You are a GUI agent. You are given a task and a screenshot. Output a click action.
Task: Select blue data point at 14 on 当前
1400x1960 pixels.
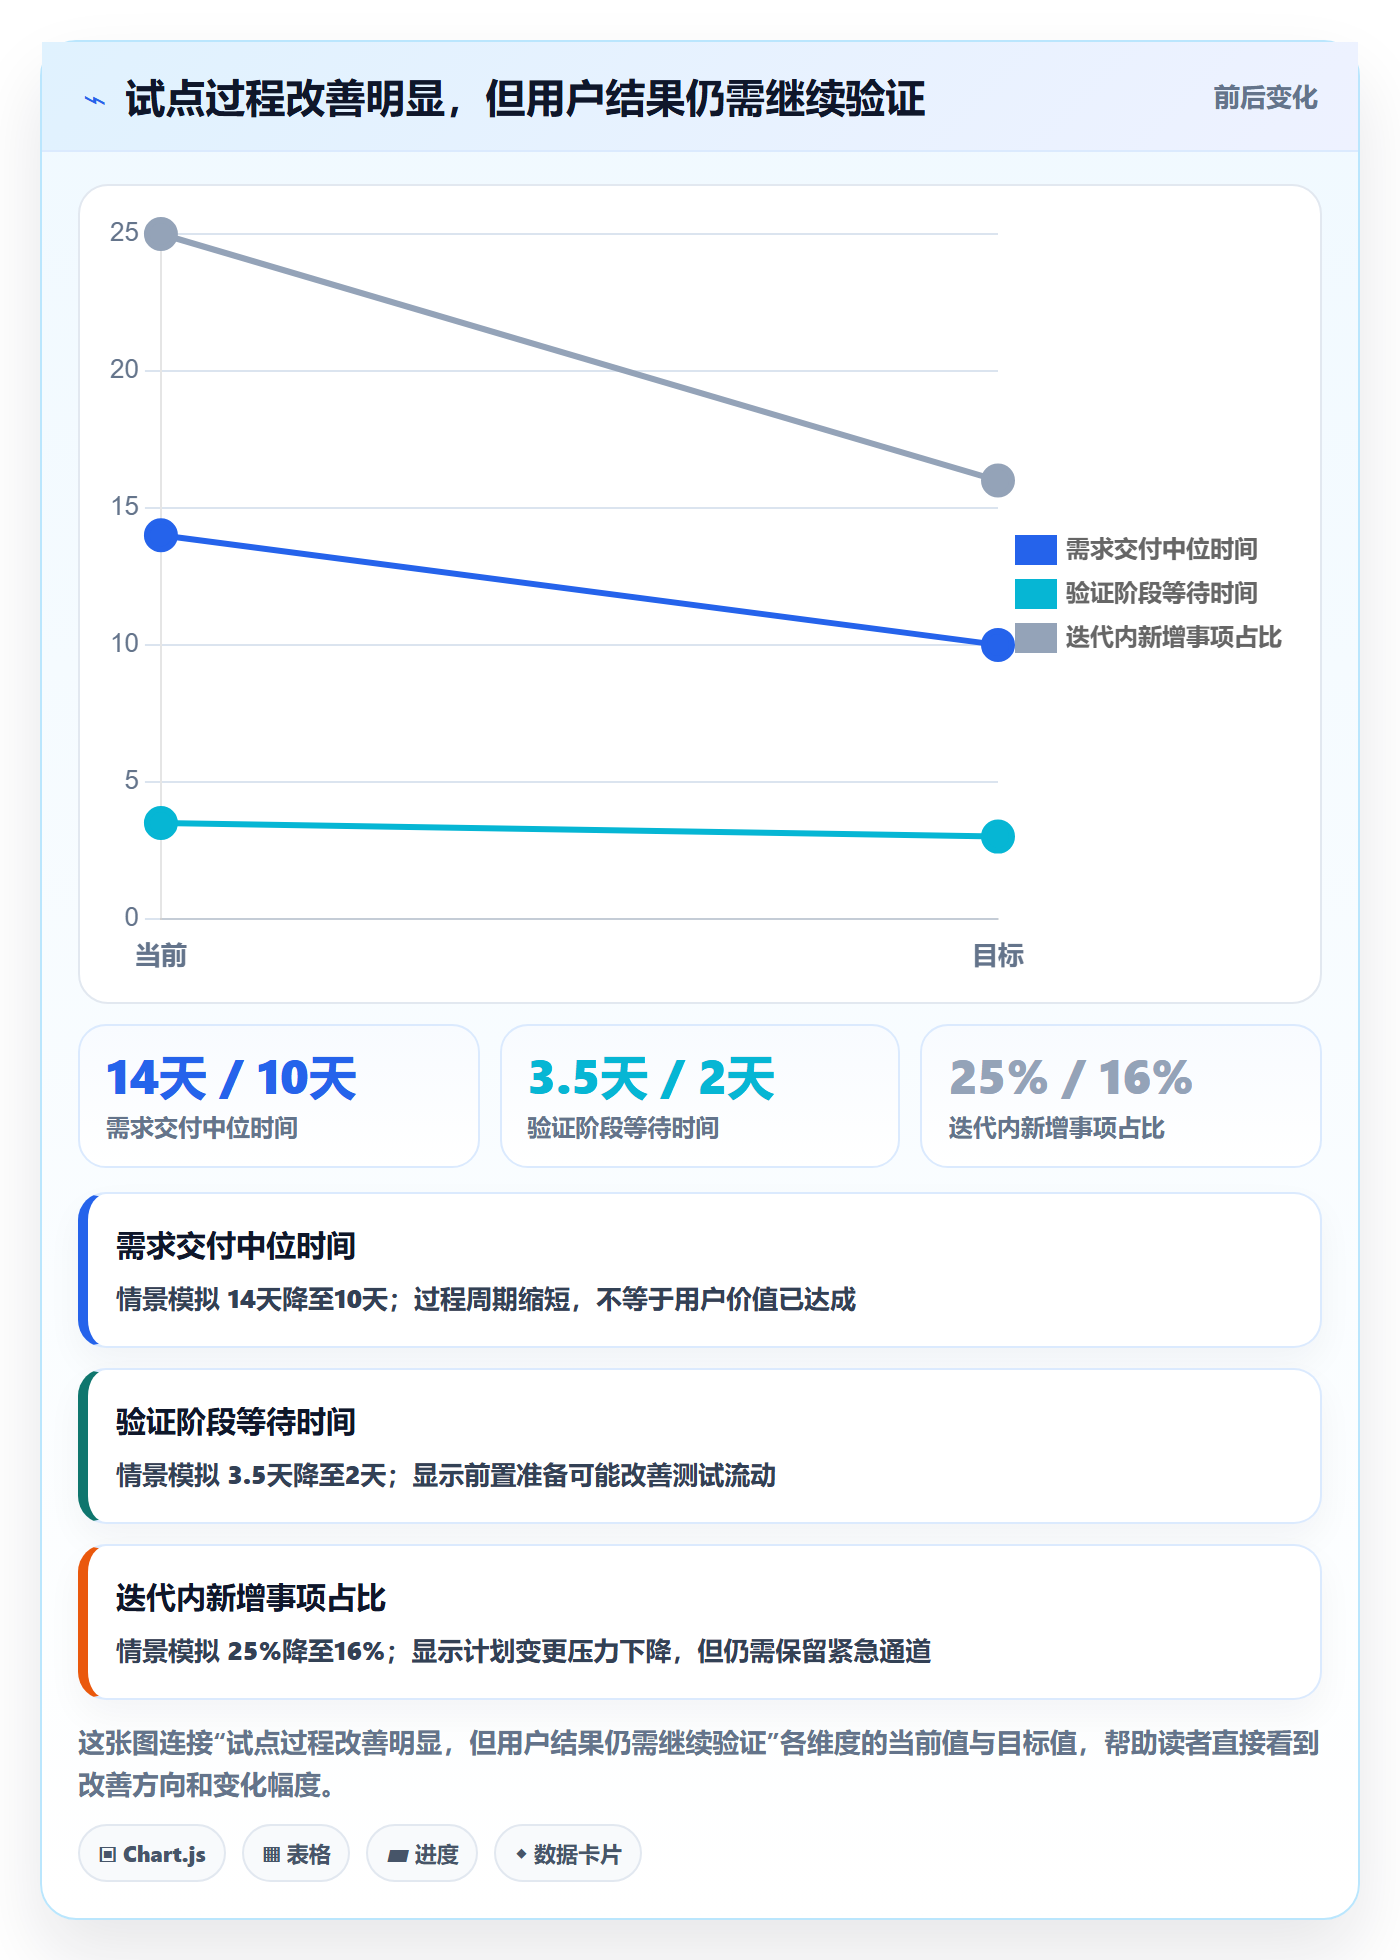pos(161,535)
